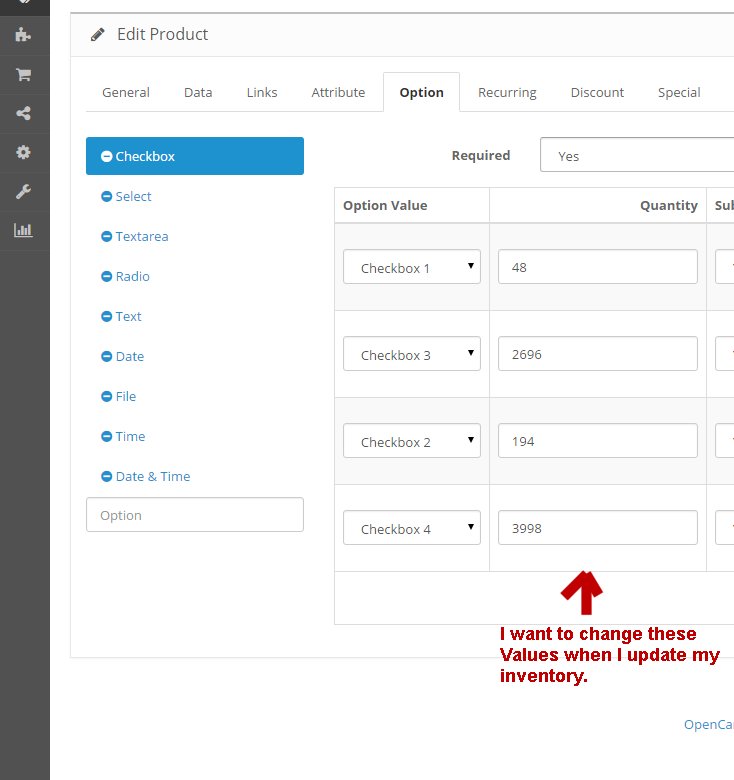Select the Time option in side list
This screenshot has height=780, width=734.
tap(130, 436)
